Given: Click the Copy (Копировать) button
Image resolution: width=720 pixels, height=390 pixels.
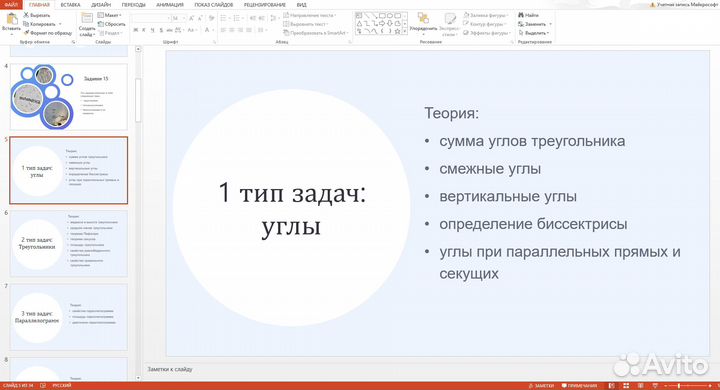Looking at the screenshot, I should (x=40, y=24).
